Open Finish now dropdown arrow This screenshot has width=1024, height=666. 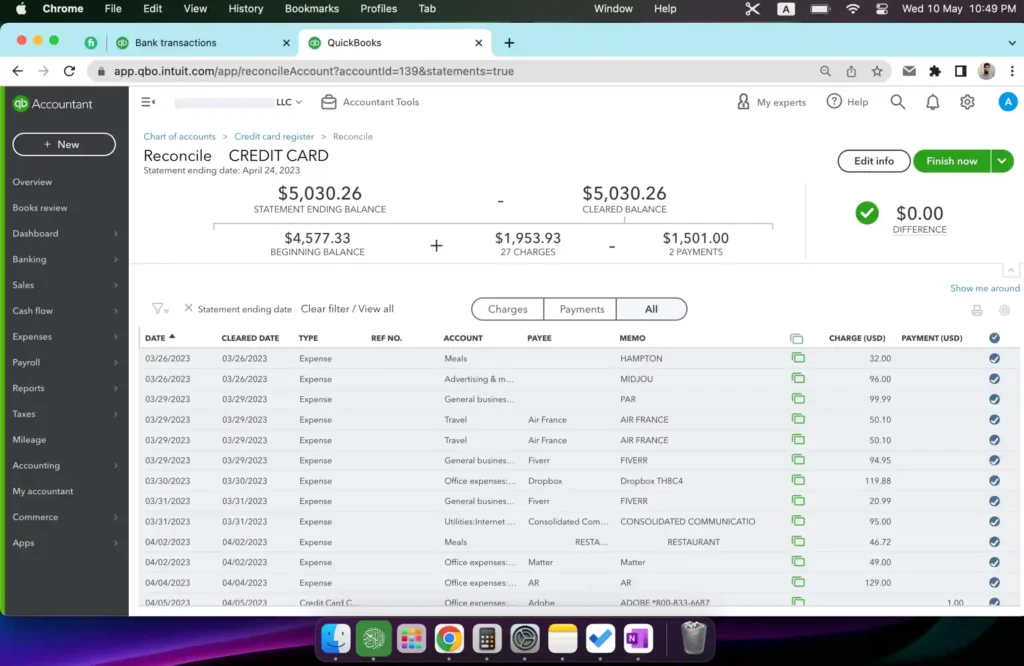point(1002,161)
